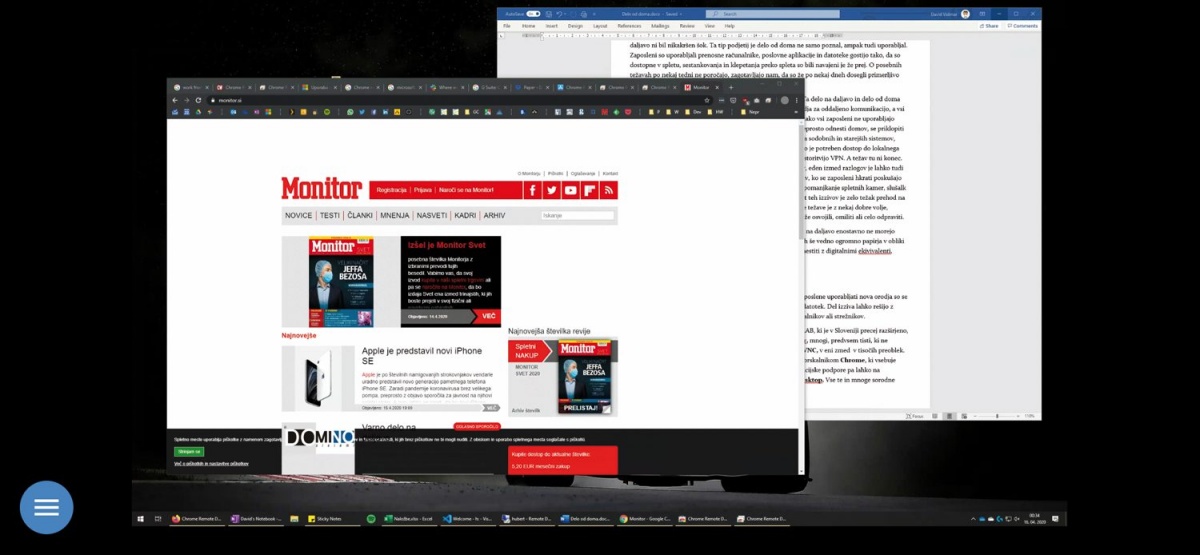Viewport: 1200px width, 555px height.
Task: Click the 'Naroči se na Monitor!' link
Action: pos(466,190)
